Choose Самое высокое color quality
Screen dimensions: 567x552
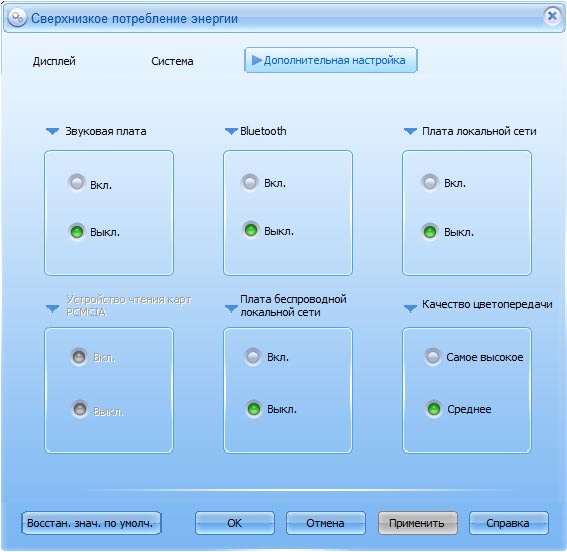[432, 357]
